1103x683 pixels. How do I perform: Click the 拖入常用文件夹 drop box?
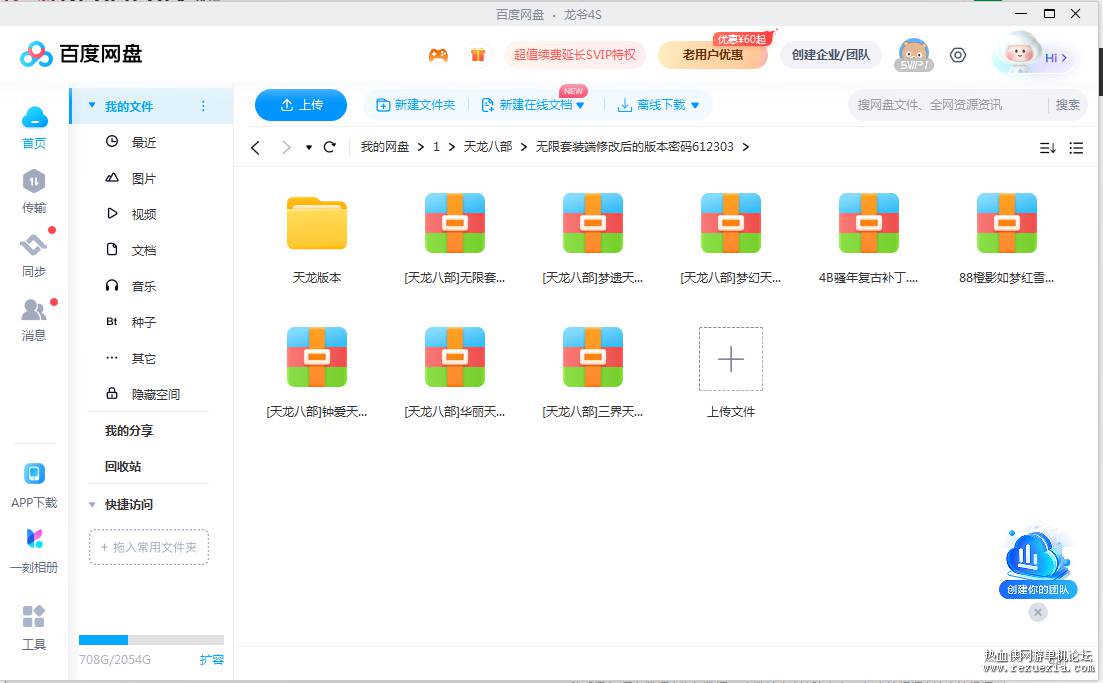tap(149, 547)
